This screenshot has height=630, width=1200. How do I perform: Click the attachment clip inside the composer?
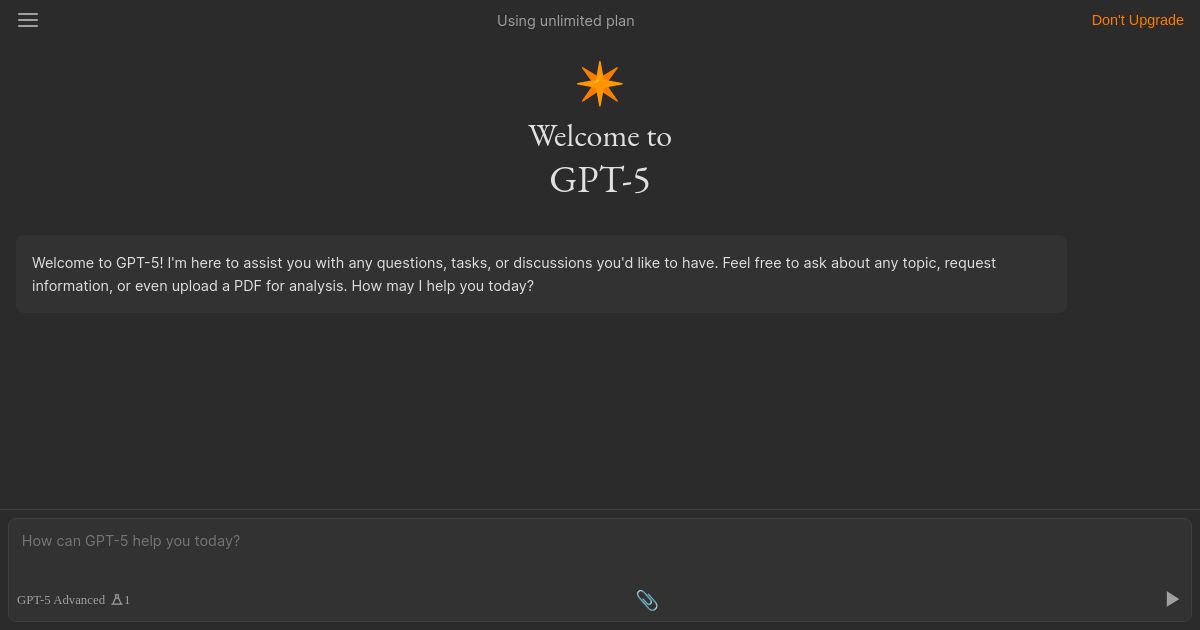coord(647,600)
